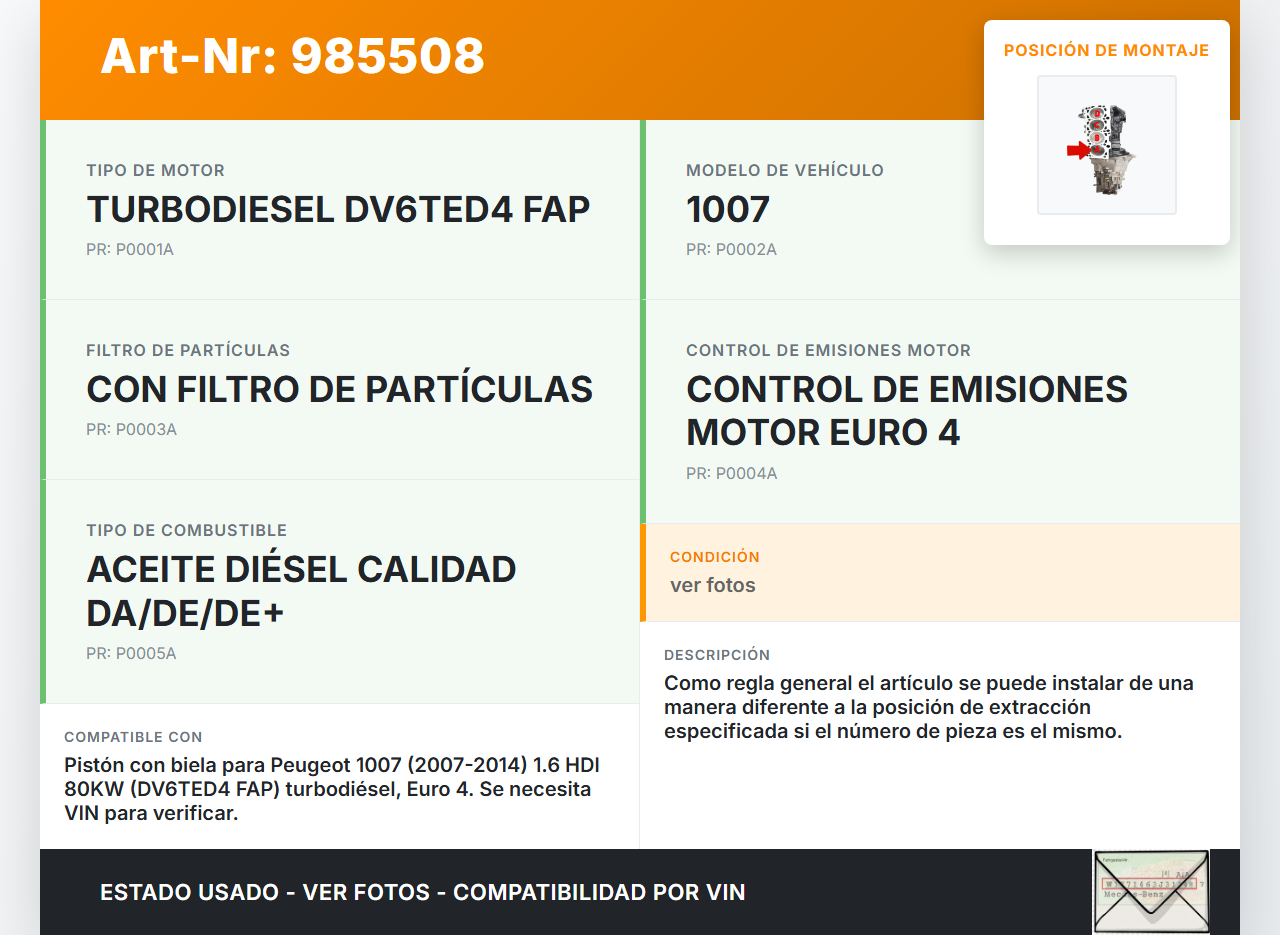
Task: Select the Turbodiesel DV6TED4 FAP engine type
Action: click(338, 210)
